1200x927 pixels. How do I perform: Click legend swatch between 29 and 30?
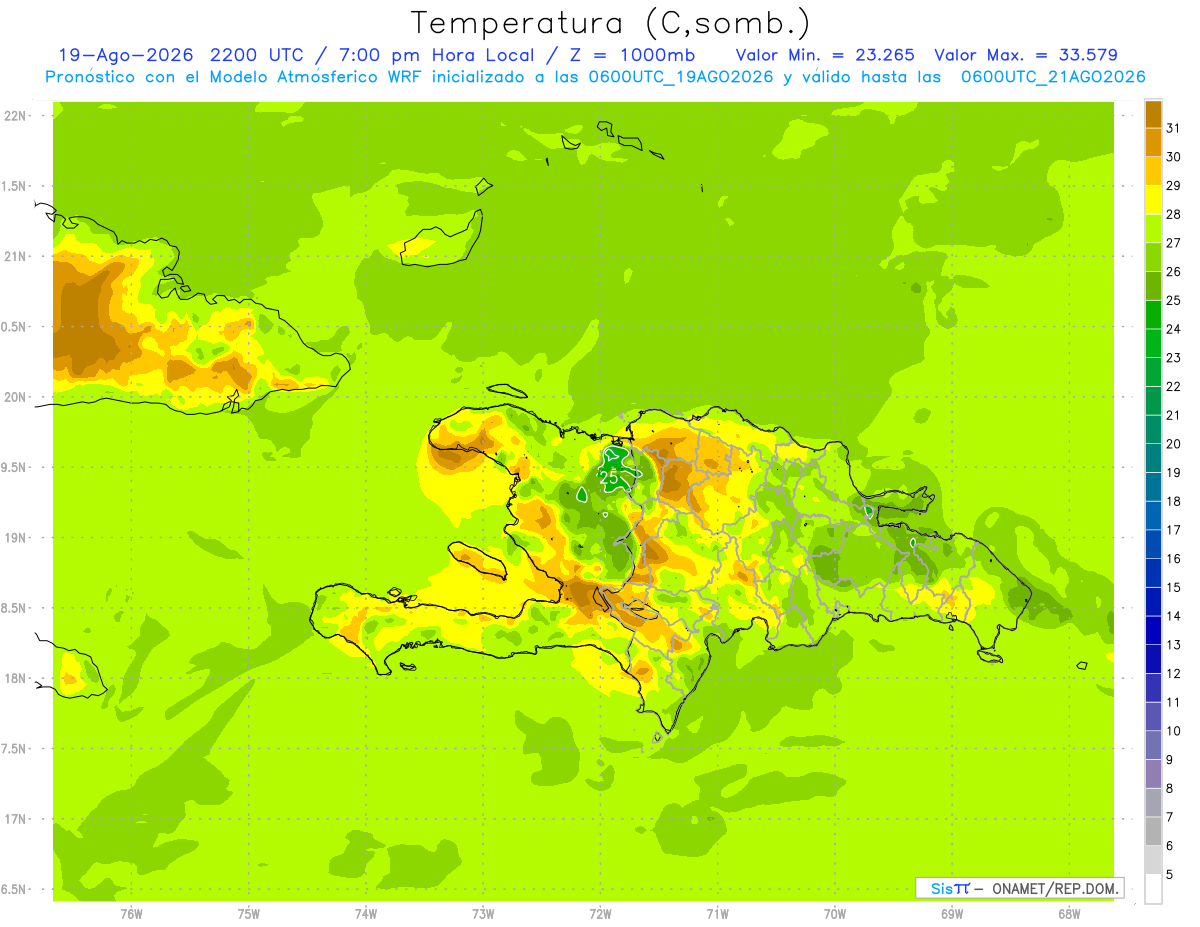[x=1153, y=171]
